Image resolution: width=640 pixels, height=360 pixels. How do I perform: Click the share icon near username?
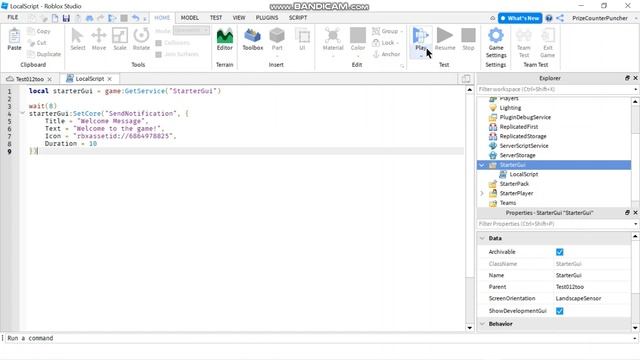[x=560, y=18]
